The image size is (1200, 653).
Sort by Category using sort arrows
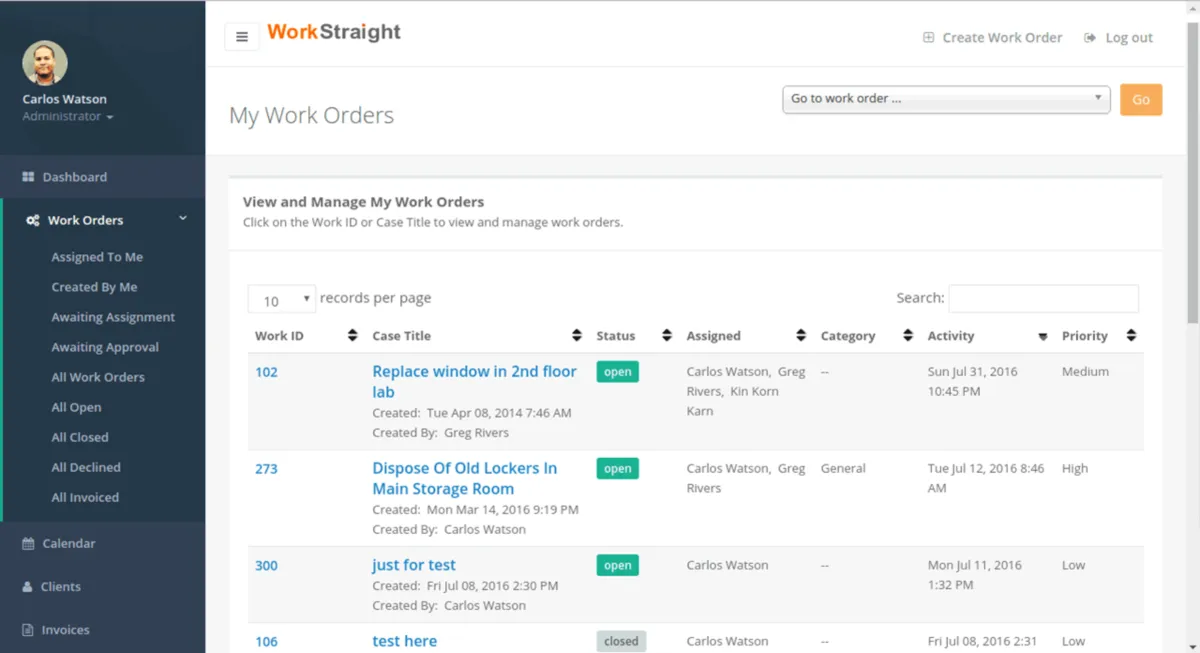(x=908, y=336)
